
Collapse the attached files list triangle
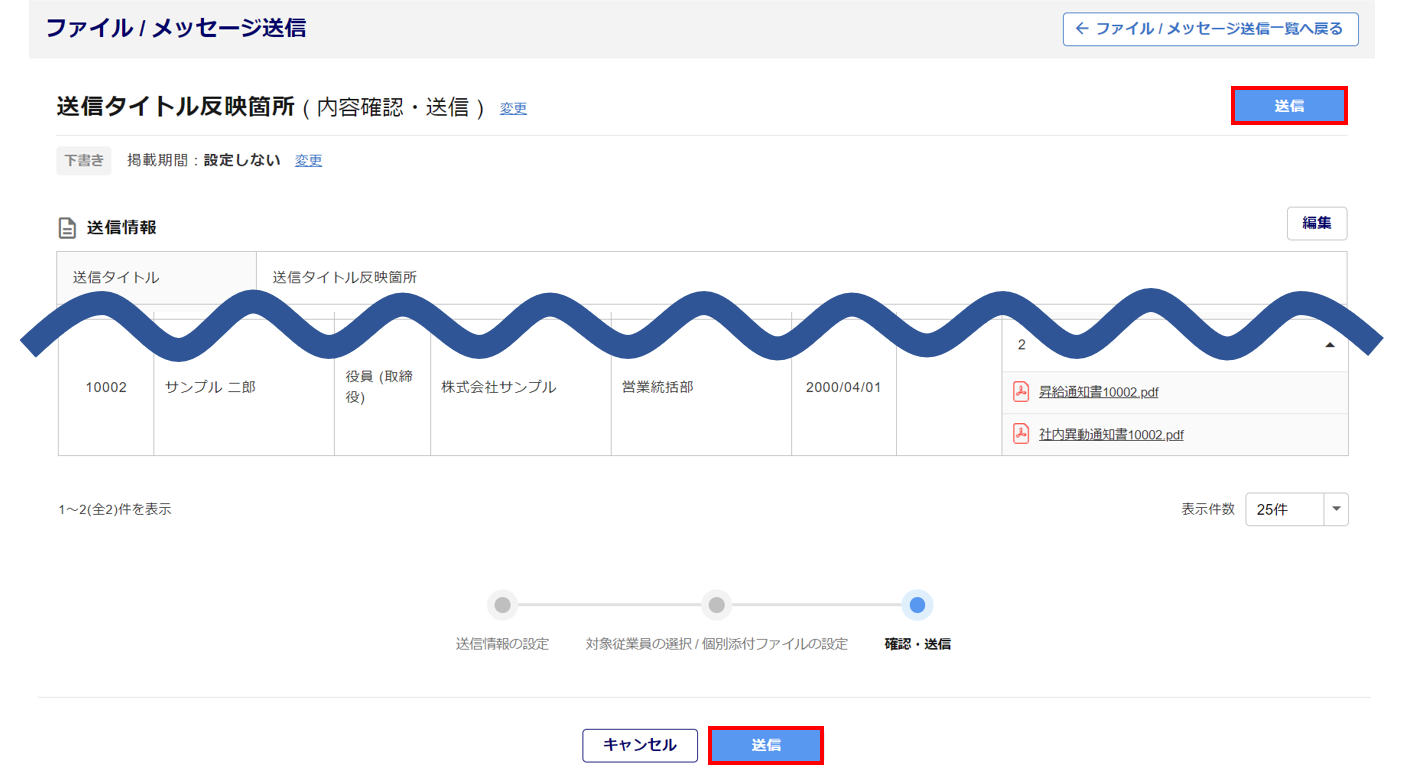point(1329,345)
